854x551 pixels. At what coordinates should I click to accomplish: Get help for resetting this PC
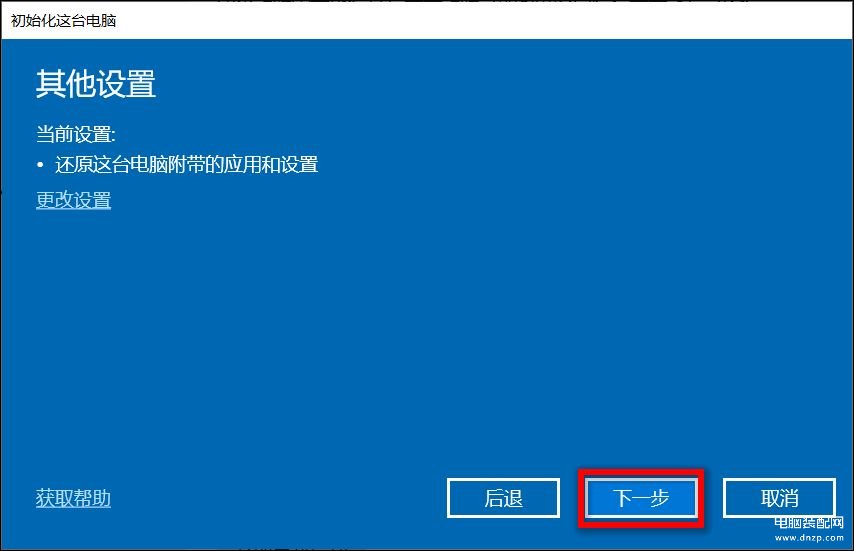74,498
